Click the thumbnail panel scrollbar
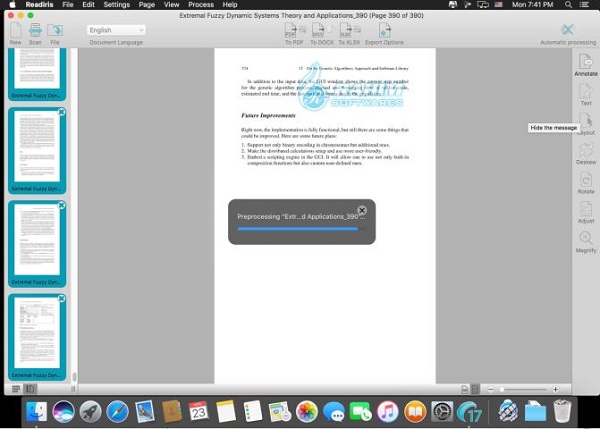This screenshot has width=600, height=429. point(74,377)
